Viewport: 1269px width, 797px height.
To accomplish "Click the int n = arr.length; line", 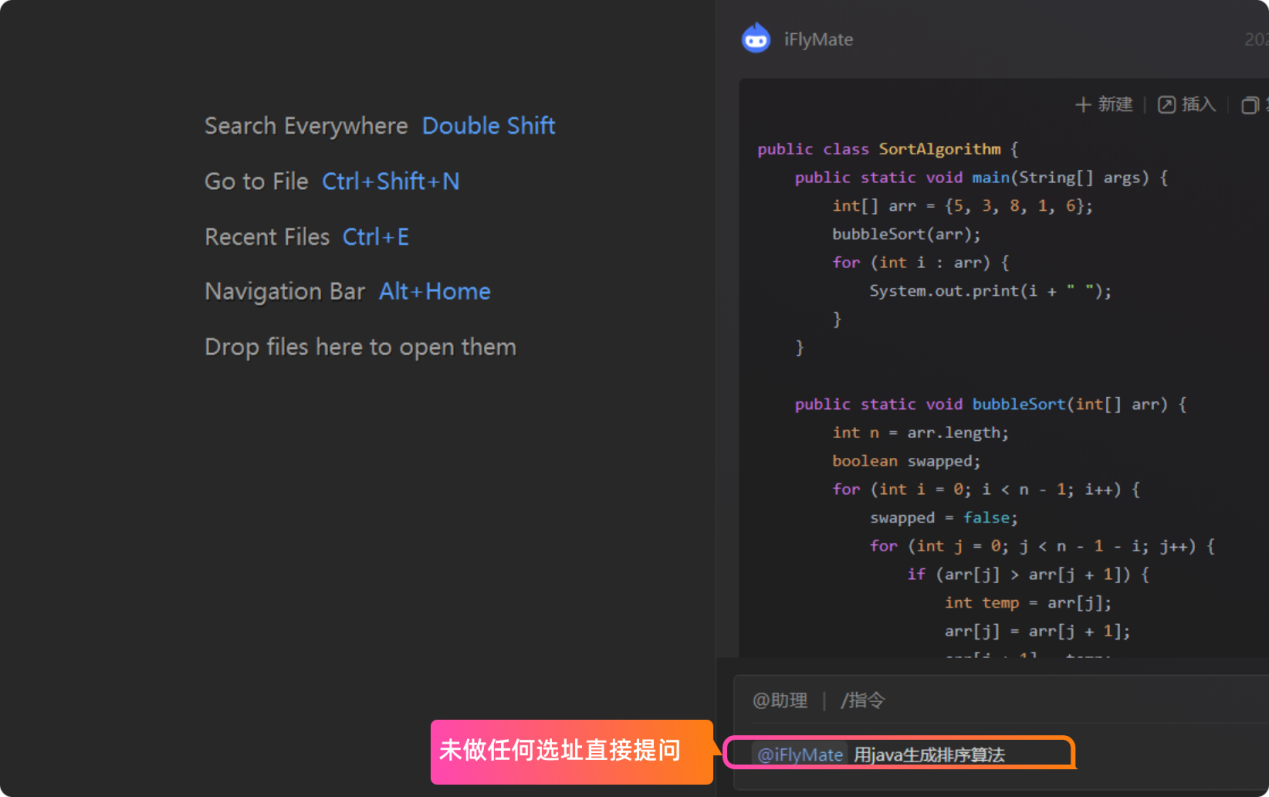I will click(x=921, y=432).
